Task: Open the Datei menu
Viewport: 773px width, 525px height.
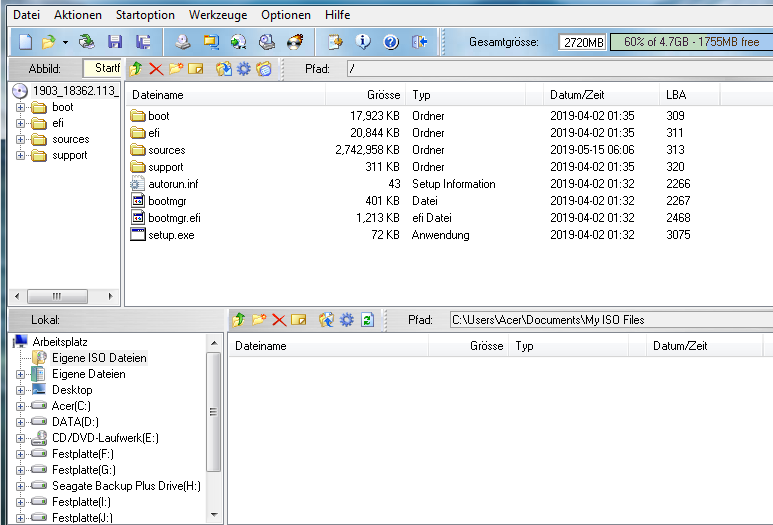Action: pos(26,15)
